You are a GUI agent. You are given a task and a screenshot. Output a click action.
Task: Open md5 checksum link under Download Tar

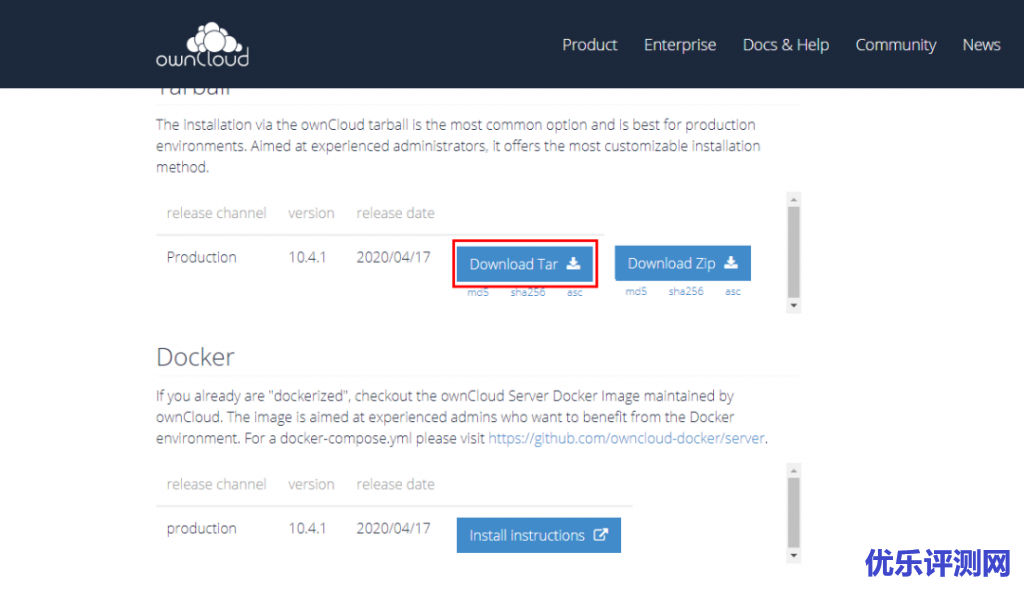click(x=478, y=292)
